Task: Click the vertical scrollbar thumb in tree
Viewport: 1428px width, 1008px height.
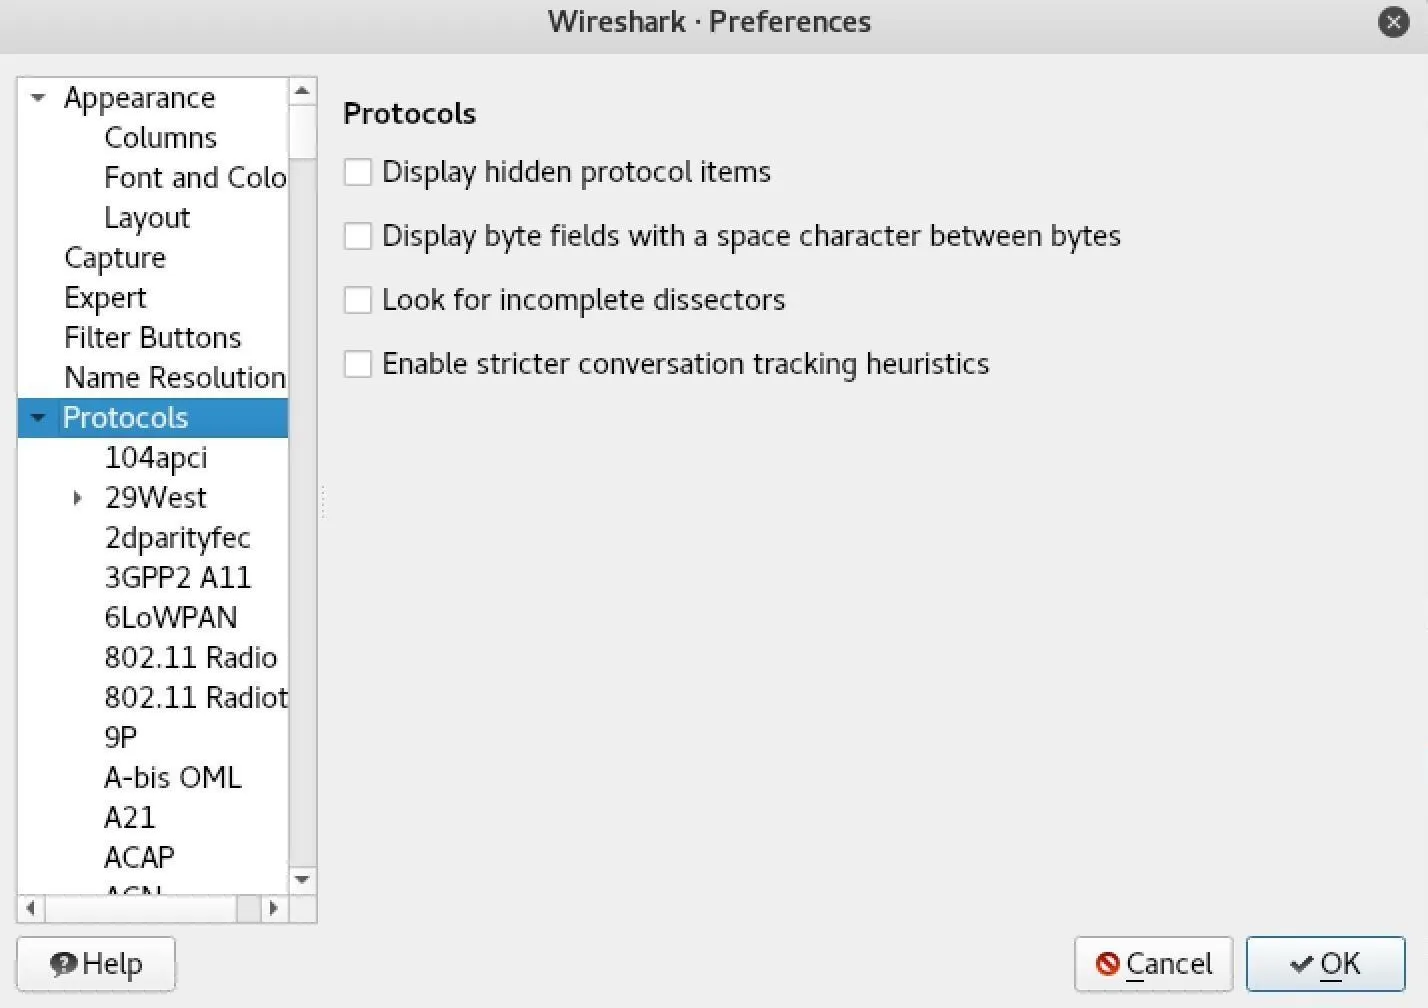Action: click(x=302, y=131)
